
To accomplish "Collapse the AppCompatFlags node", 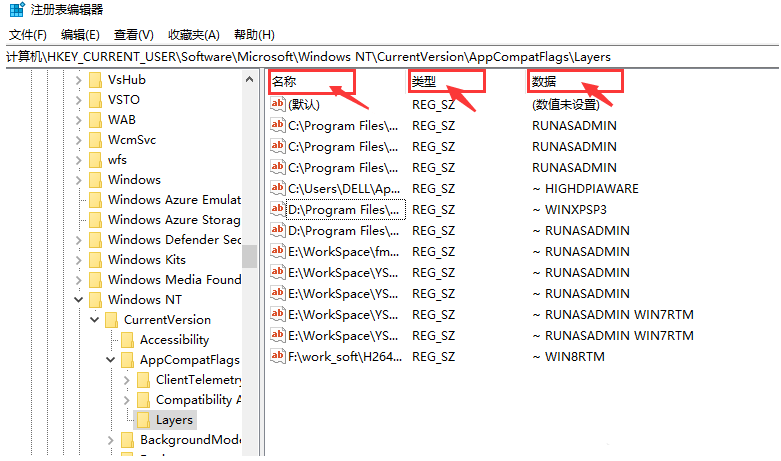I will (111, 359).
